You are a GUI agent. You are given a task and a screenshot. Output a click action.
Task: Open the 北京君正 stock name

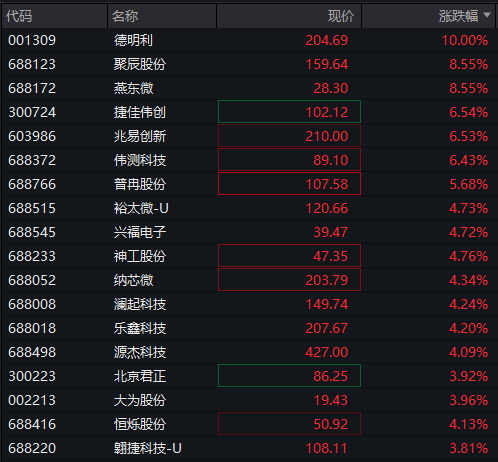click(x=140, y=376)
